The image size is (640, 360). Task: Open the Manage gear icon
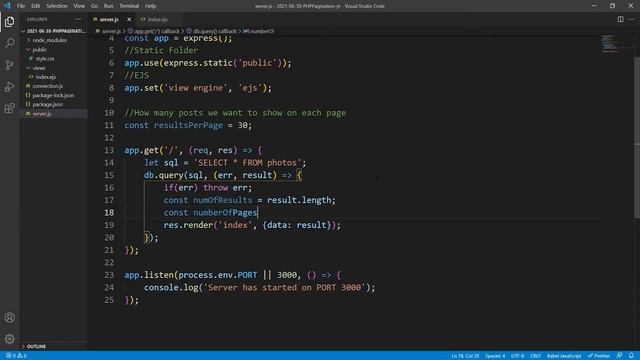(x=9, y=338)
